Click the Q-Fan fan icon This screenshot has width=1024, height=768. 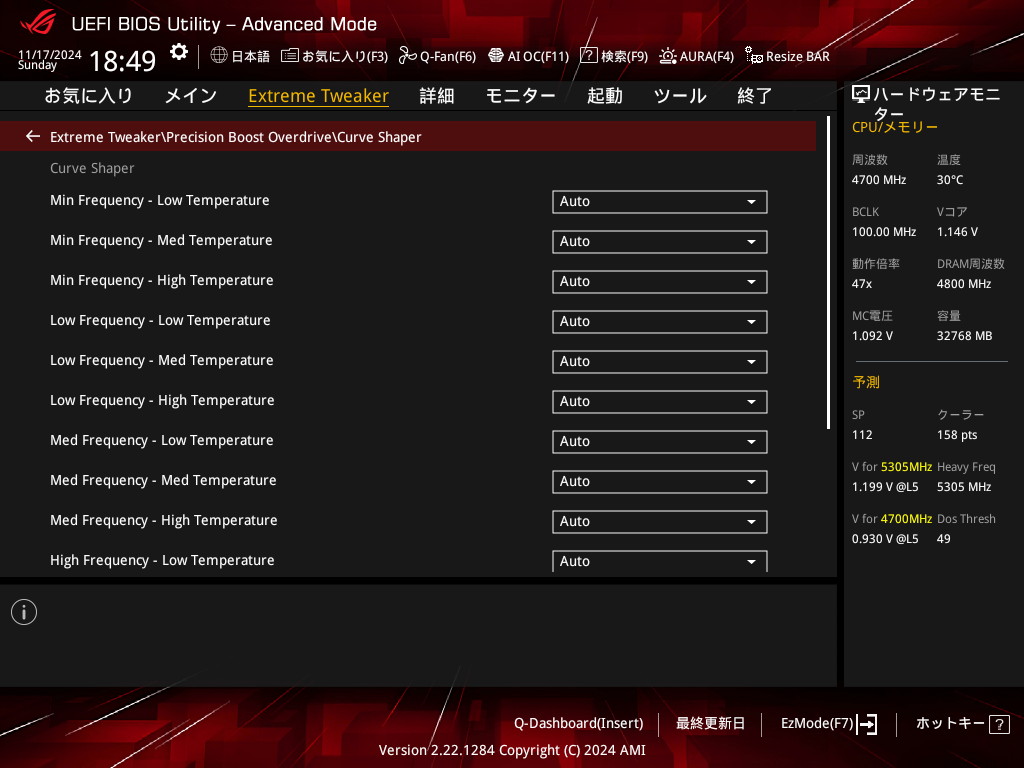tap(408, 56)
